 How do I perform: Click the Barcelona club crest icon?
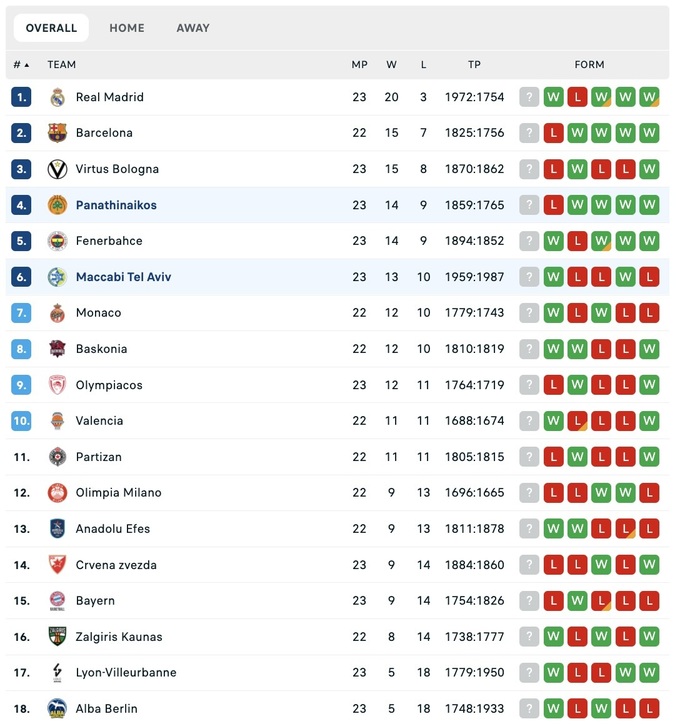coord(57,133)
